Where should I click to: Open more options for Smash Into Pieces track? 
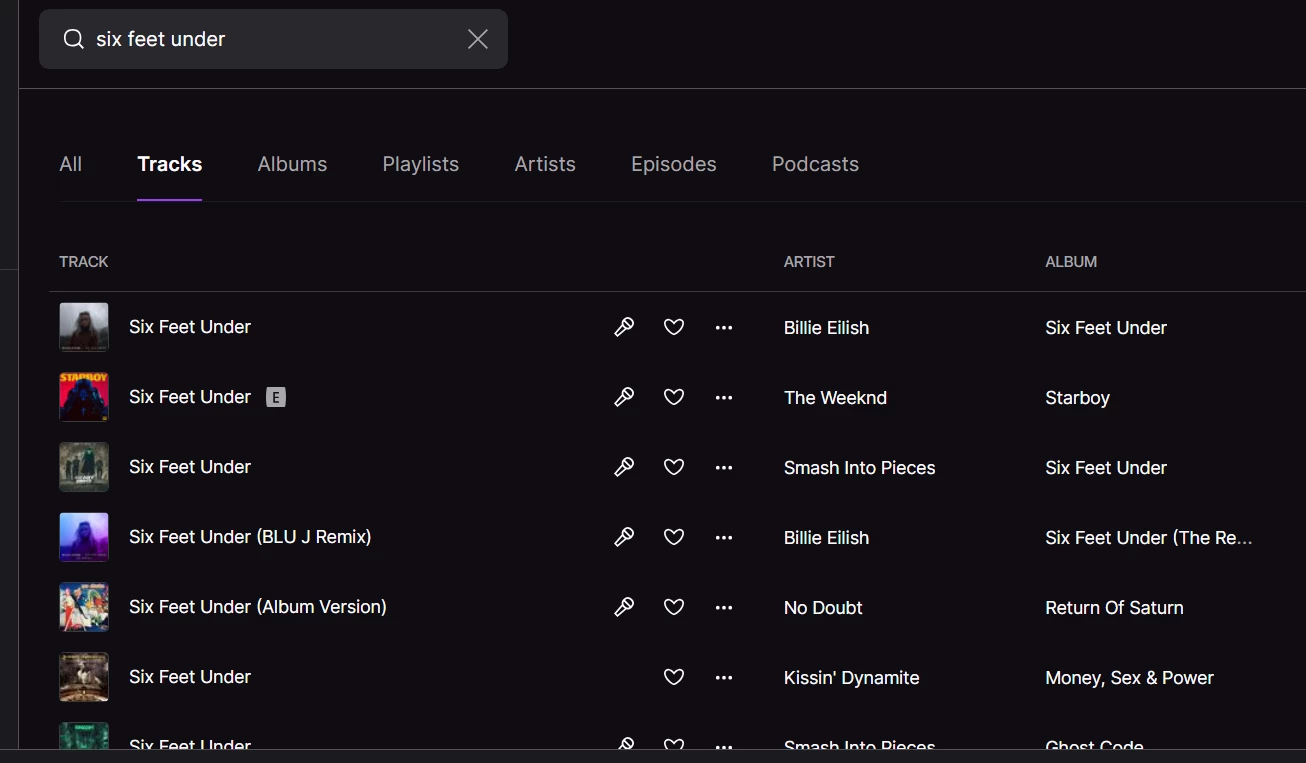click(x=724, y=467)
